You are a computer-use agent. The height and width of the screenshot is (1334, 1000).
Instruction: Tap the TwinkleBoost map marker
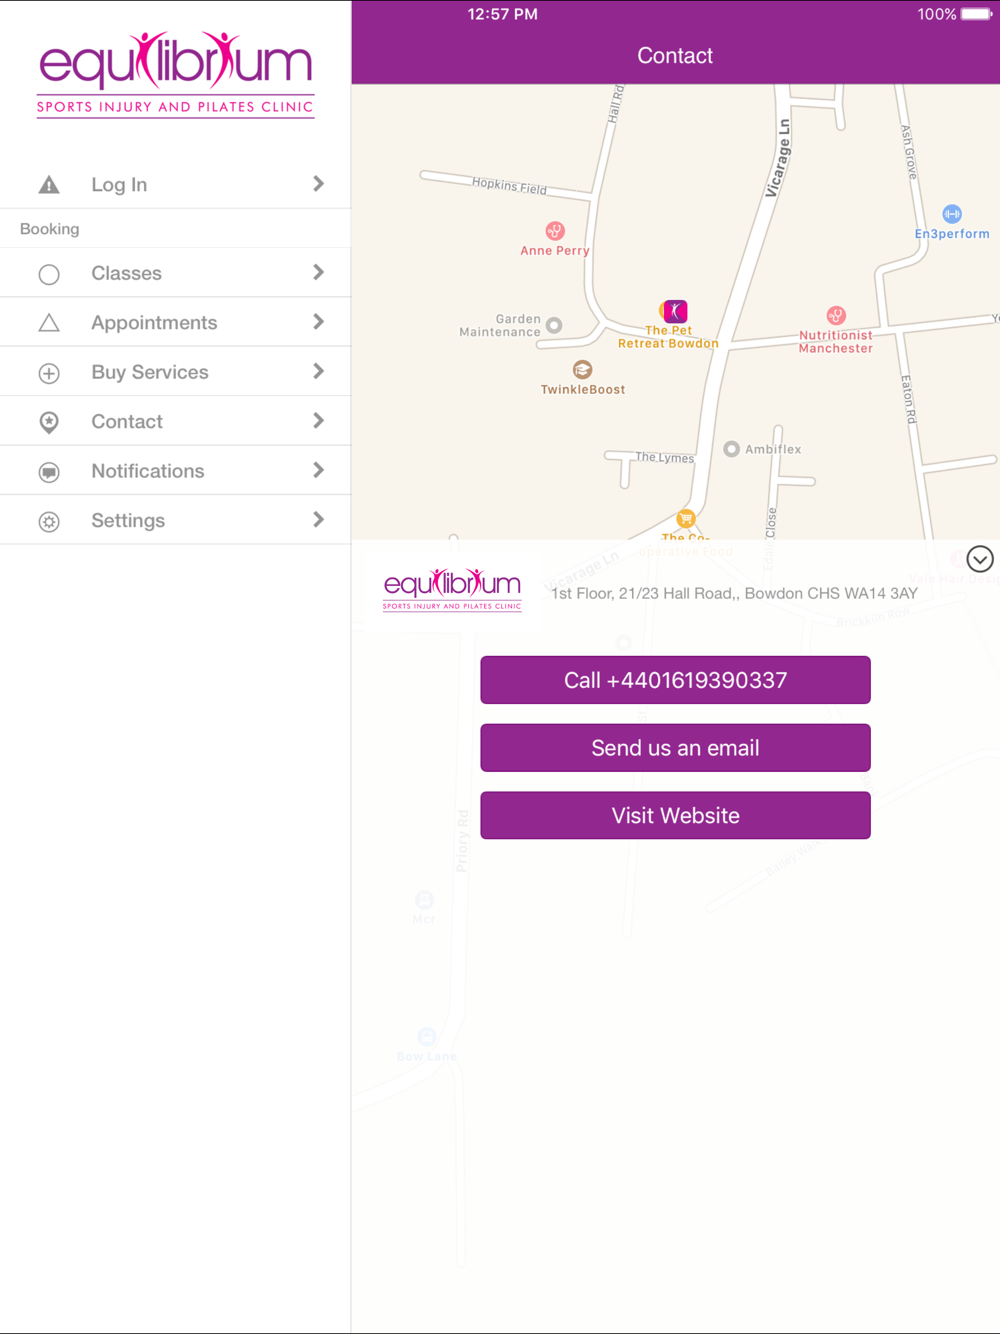(x=583, y=370)
